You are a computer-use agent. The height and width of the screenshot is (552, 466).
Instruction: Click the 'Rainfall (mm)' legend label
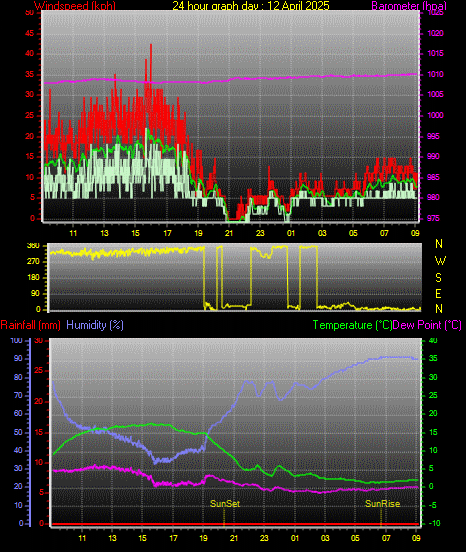coord(30,325)
